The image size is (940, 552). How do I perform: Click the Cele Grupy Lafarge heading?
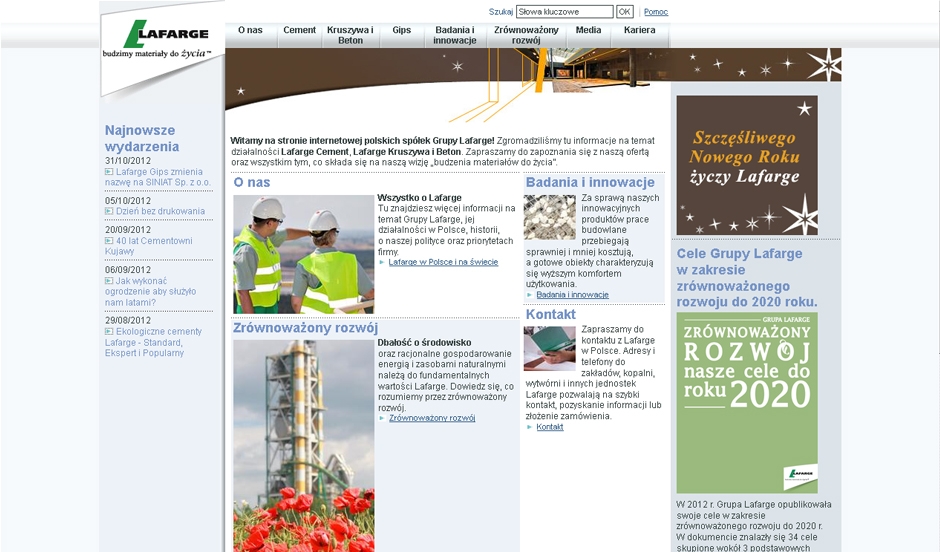click(747, 277)
